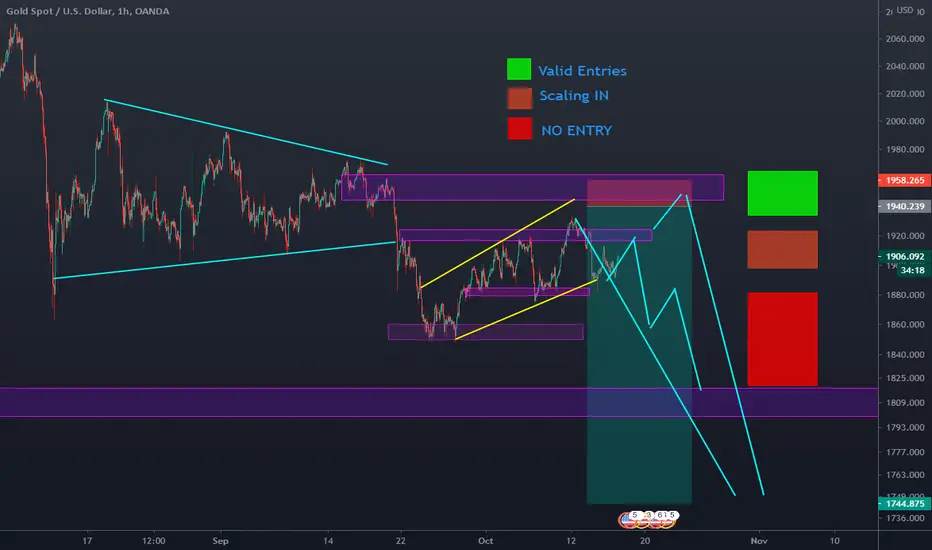
Task: Select the green Valid Entries legend swatch
Action: [x=518, y=69]
